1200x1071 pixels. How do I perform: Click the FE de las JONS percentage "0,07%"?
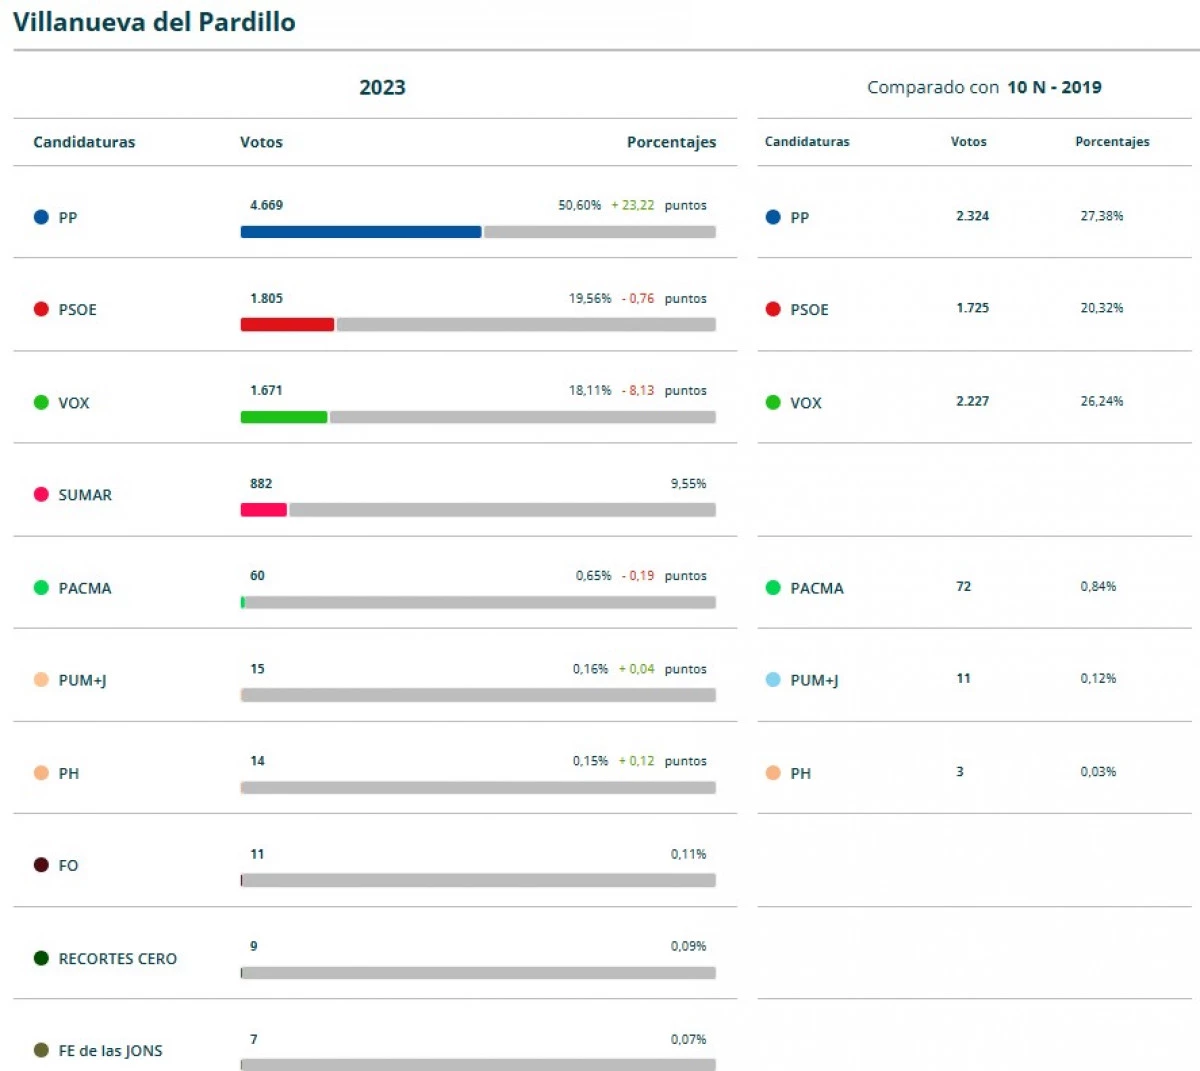tap(688, 1039)
